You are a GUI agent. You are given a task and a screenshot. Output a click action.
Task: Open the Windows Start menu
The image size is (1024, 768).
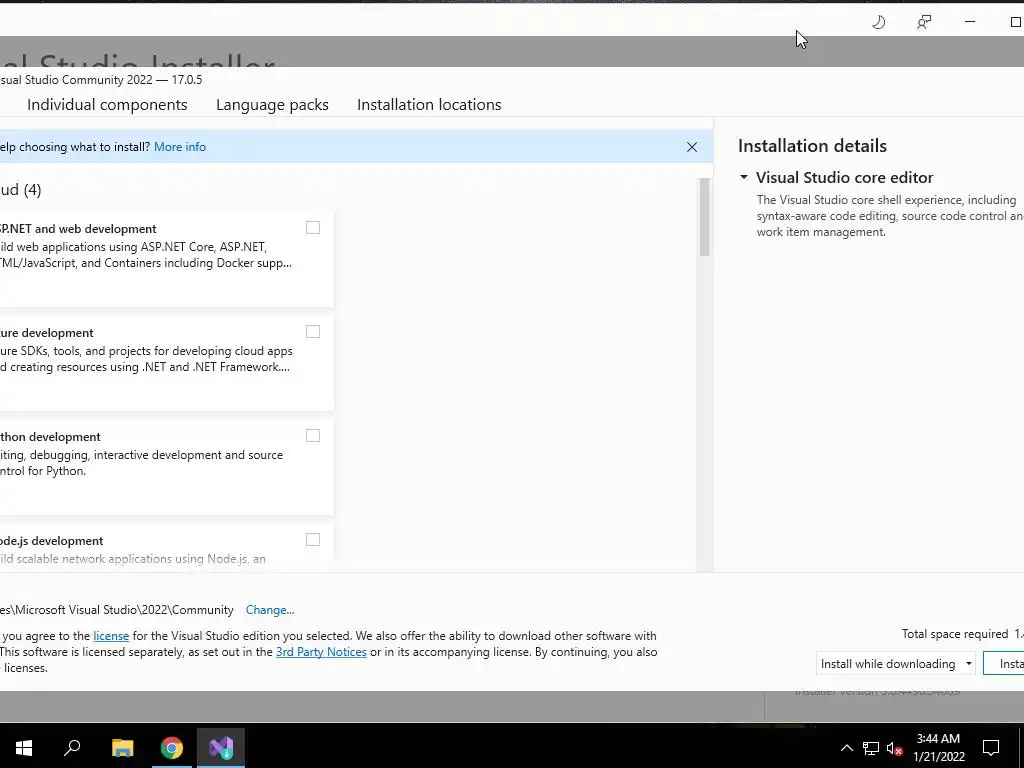[x=24, y=748]
